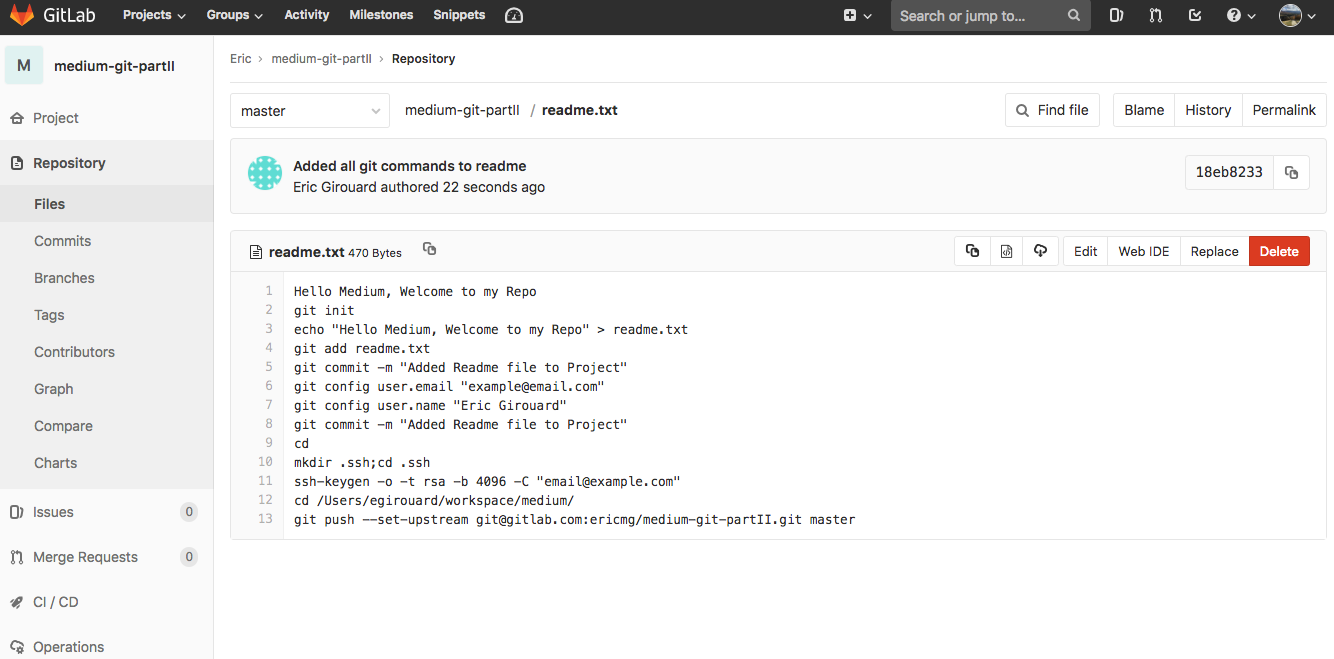Open the To-Do list checkmark icon

[1195, 15]
